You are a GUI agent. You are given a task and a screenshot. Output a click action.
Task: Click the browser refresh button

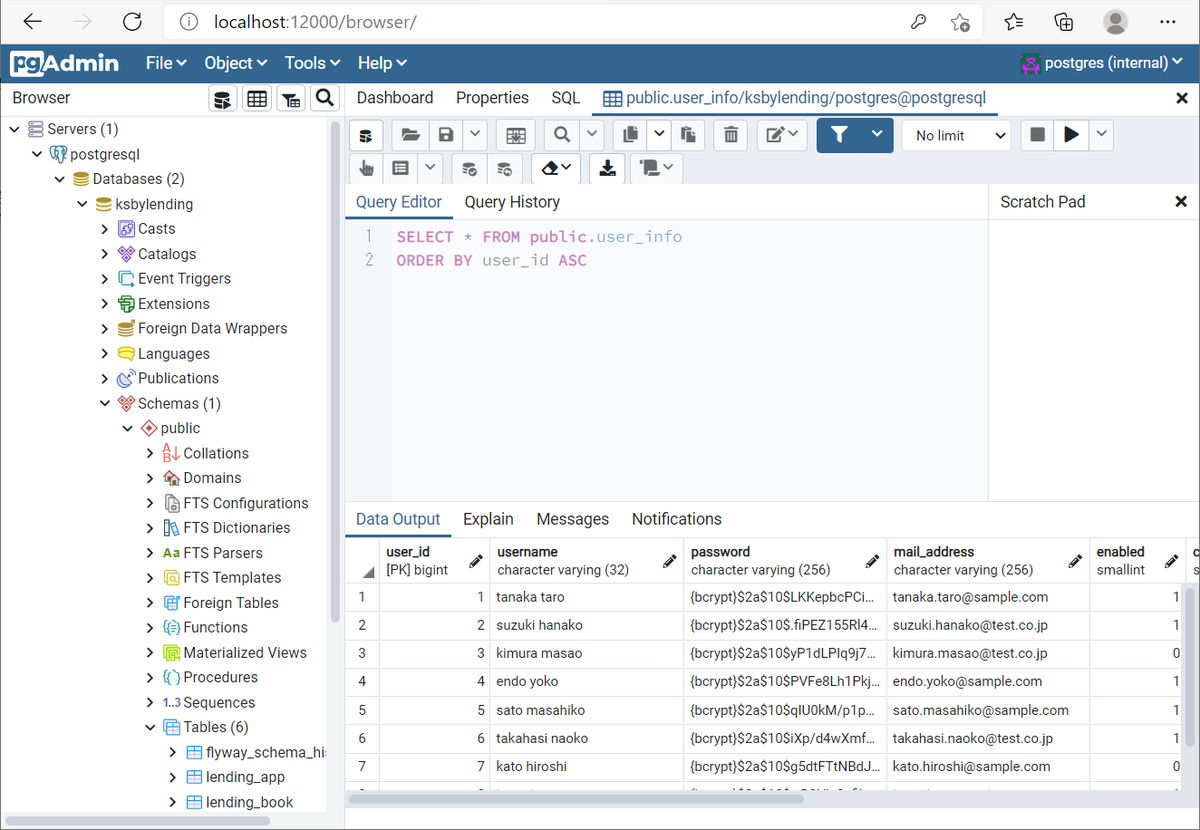pyautogui.click(x=131, y=22)
